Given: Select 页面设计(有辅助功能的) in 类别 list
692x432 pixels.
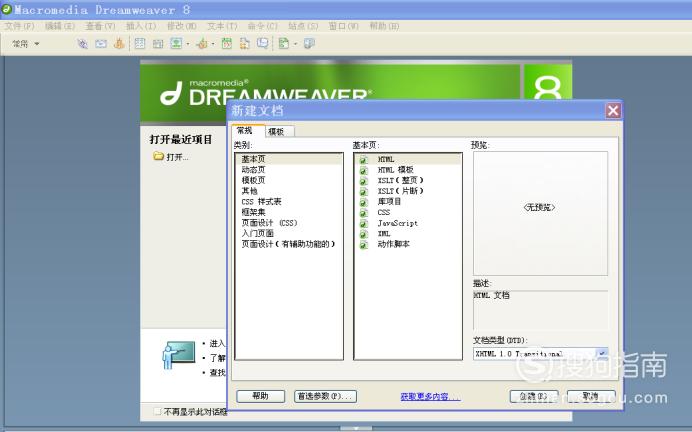Looking at the screenshot, I should coord(289,244).
